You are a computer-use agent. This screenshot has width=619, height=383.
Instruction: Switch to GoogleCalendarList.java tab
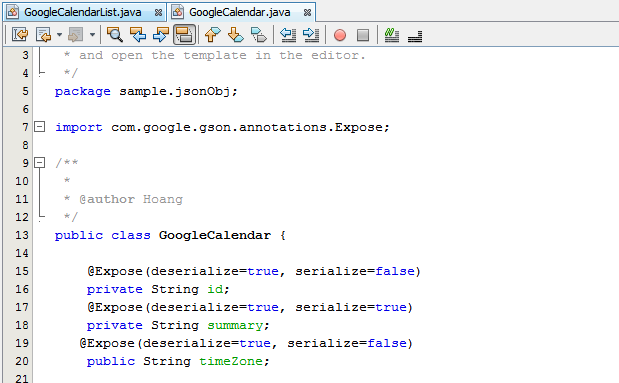click(83, 12)
